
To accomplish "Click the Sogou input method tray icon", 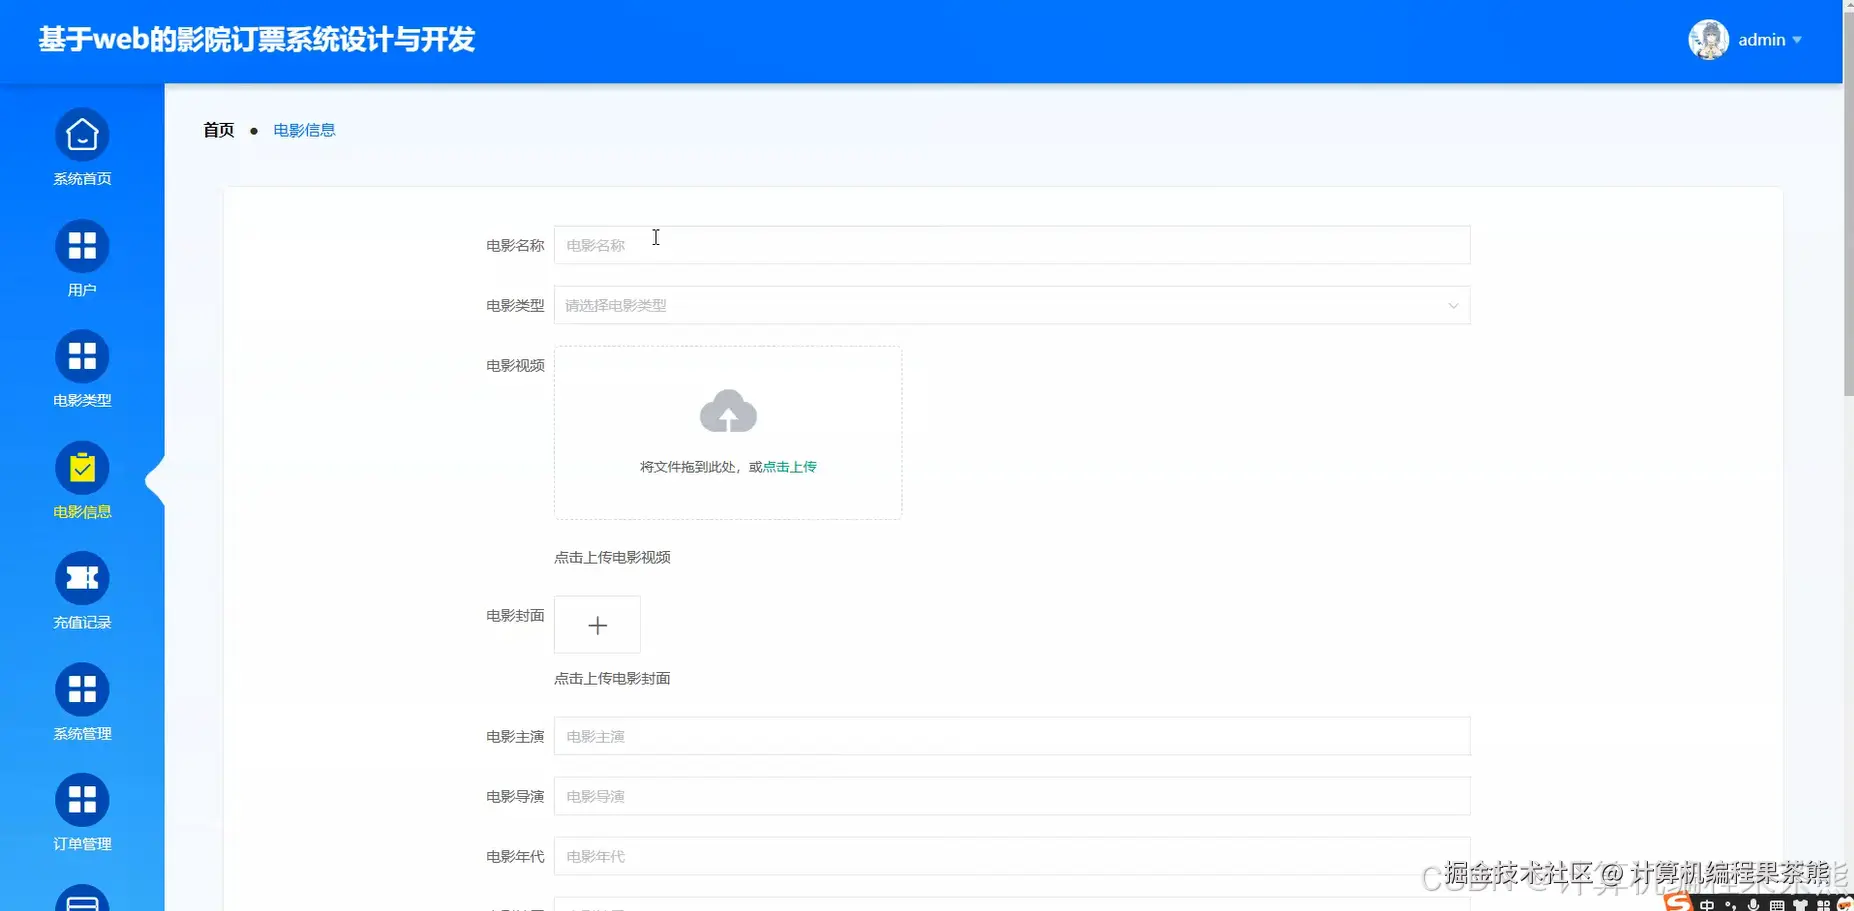I will (1678, 903).
